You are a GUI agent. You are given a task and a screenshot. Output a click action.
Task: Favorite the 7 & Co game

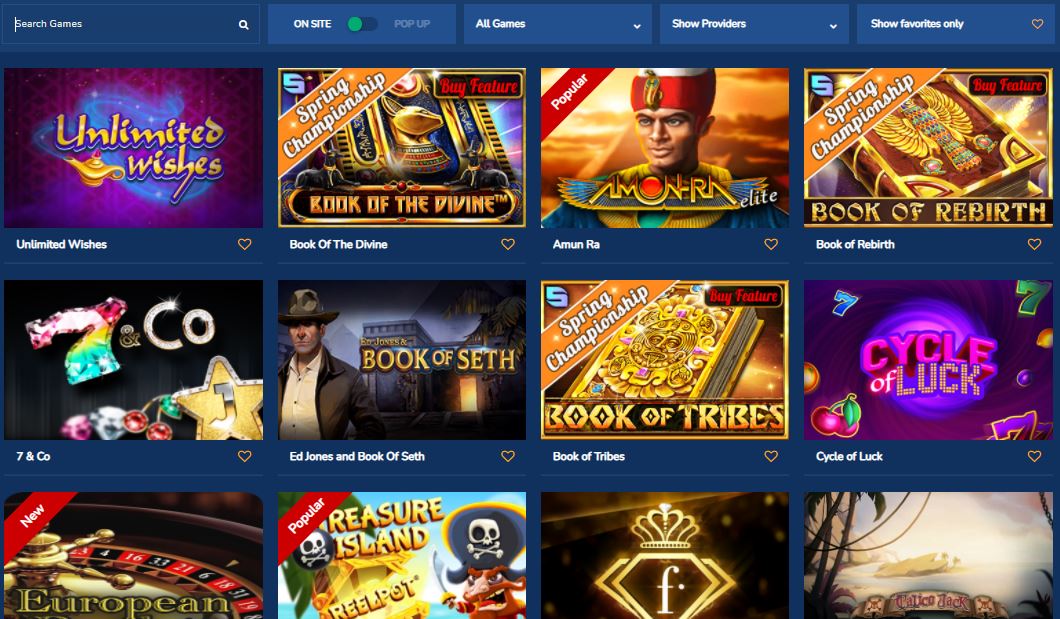pos(245,456)
